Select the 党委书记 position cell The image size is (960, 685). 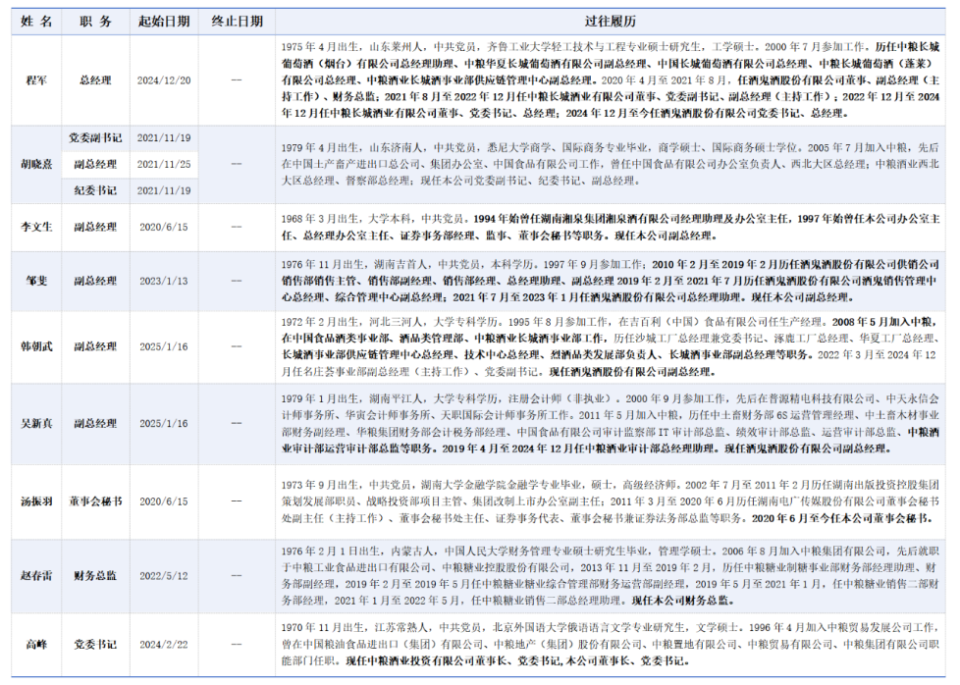click(x=96, y=645)
